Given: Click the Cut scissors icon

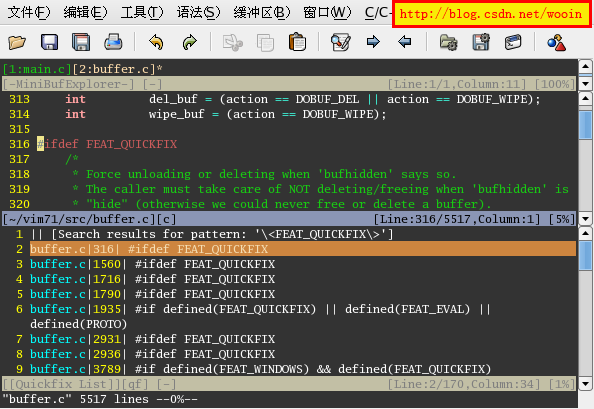Looking at the screenshot, I should point(233,42).
